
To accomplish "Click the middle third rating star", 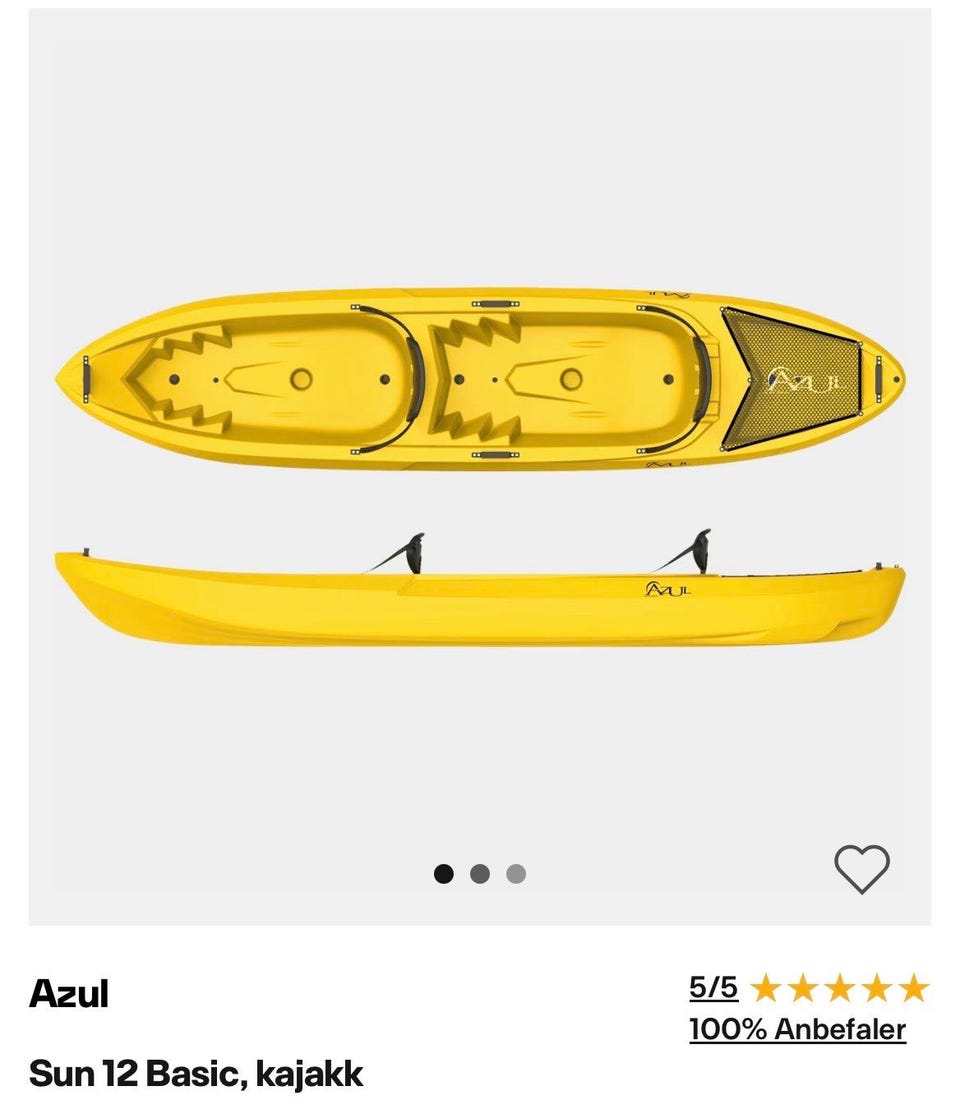I will click(840, 988).
